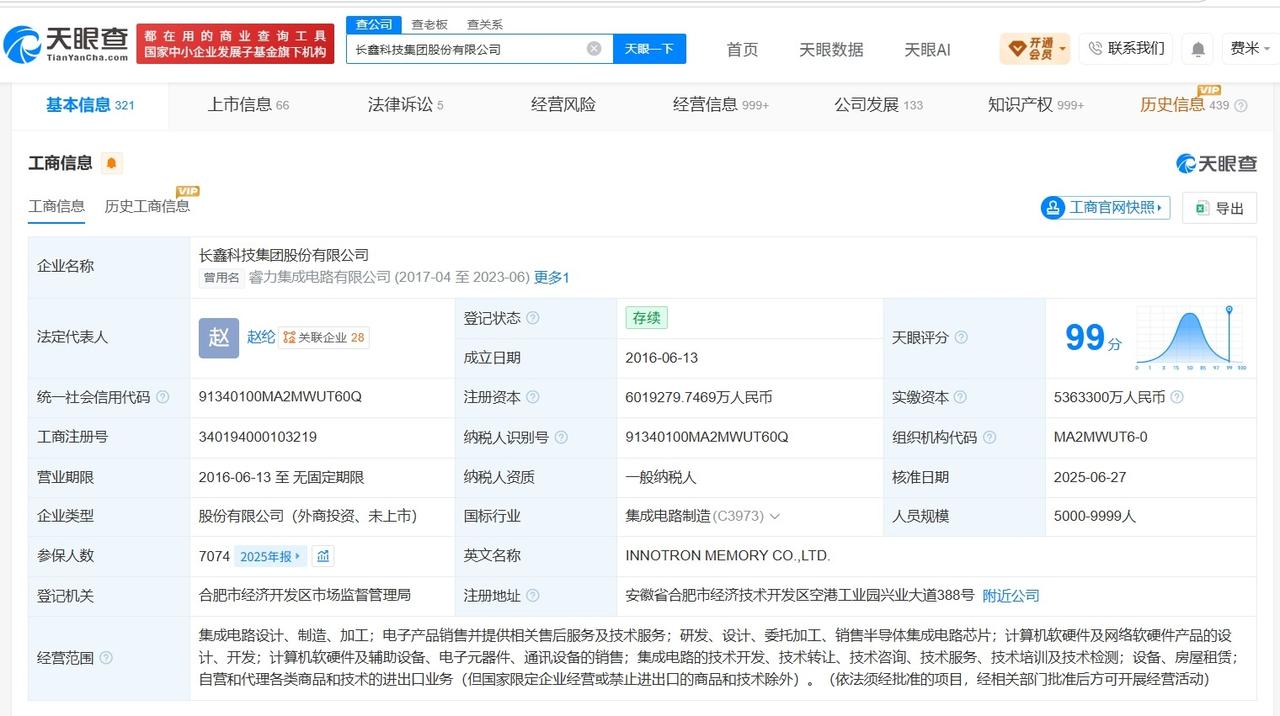Open the 首页 navigation link

742,49
